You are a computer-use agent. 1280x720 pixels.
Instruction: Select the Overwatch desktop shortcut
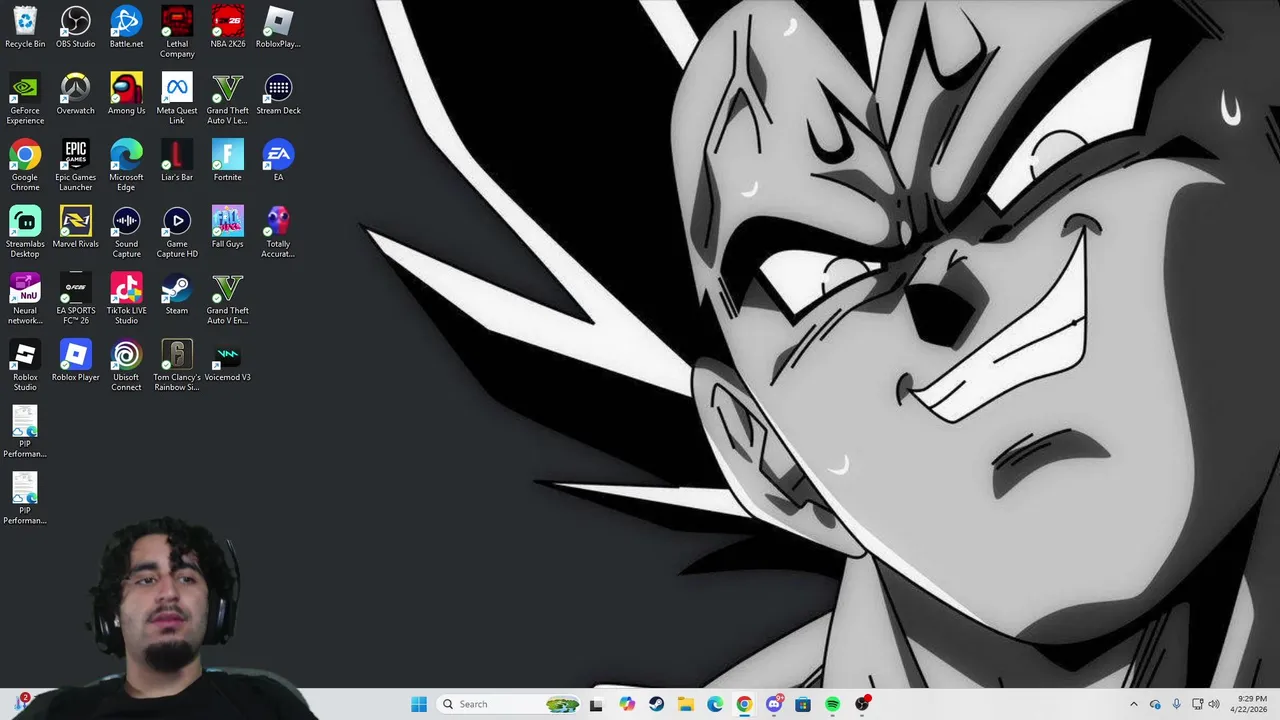click(x=76, y=94)
